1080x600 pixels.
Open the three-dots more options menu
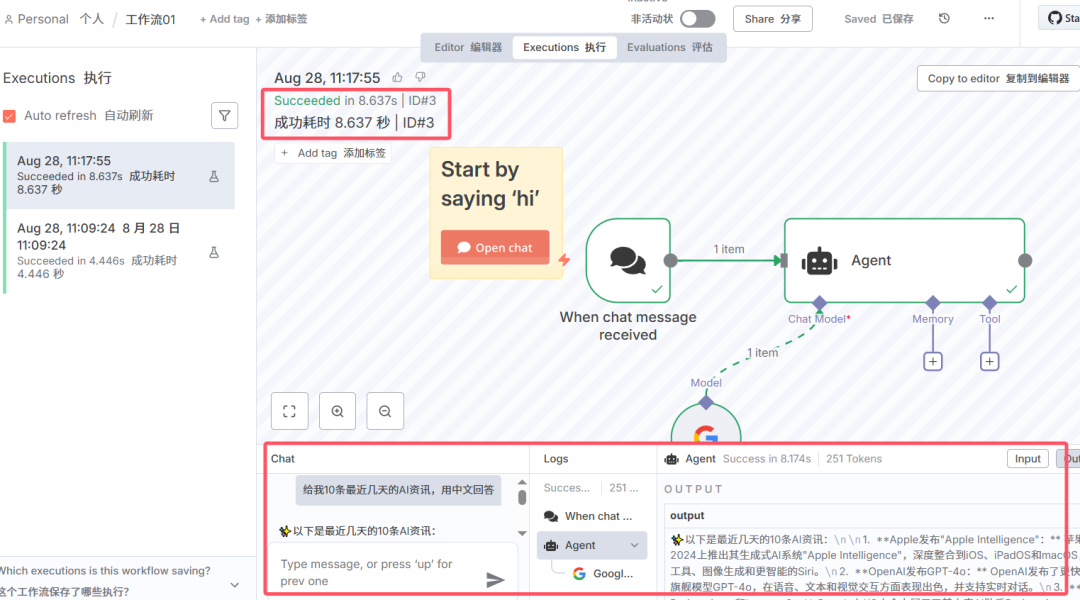pos(989,19)
